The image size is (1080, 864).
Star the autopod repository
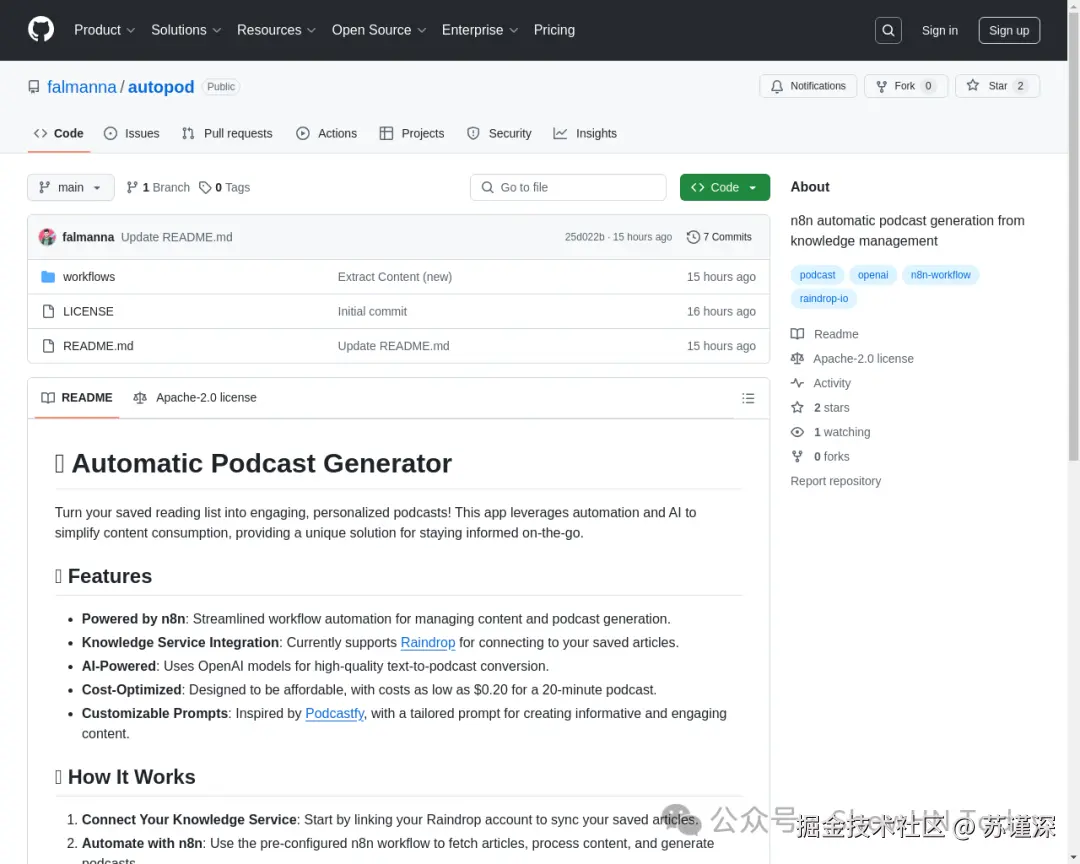tap(997, 86)
